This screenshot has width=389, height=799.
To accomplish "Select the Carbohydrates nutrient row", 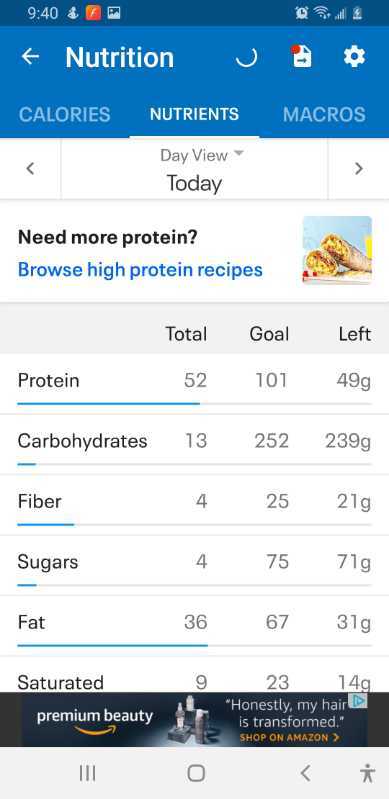I will (194, 445).
